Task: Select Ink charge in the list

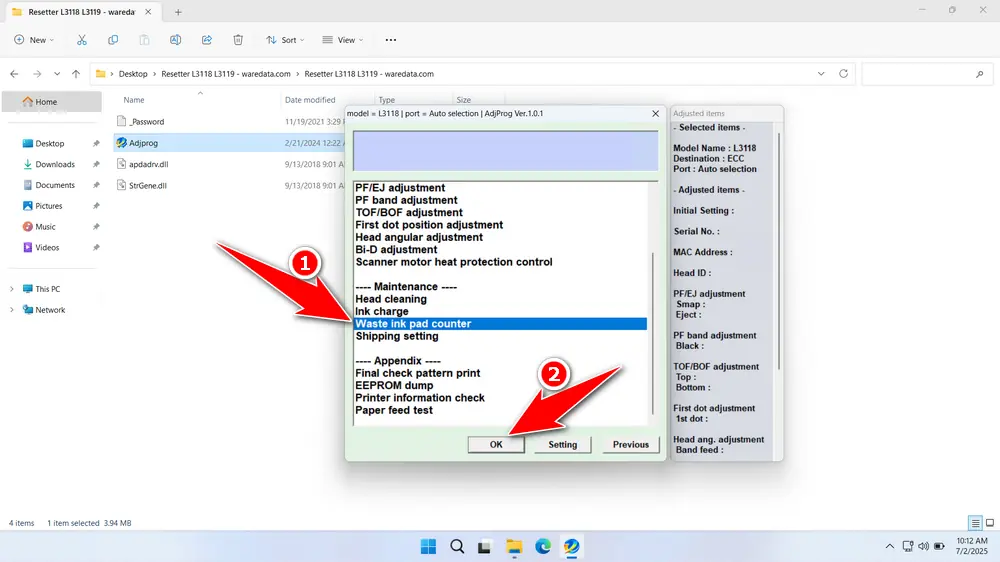Action: point(382,311)
